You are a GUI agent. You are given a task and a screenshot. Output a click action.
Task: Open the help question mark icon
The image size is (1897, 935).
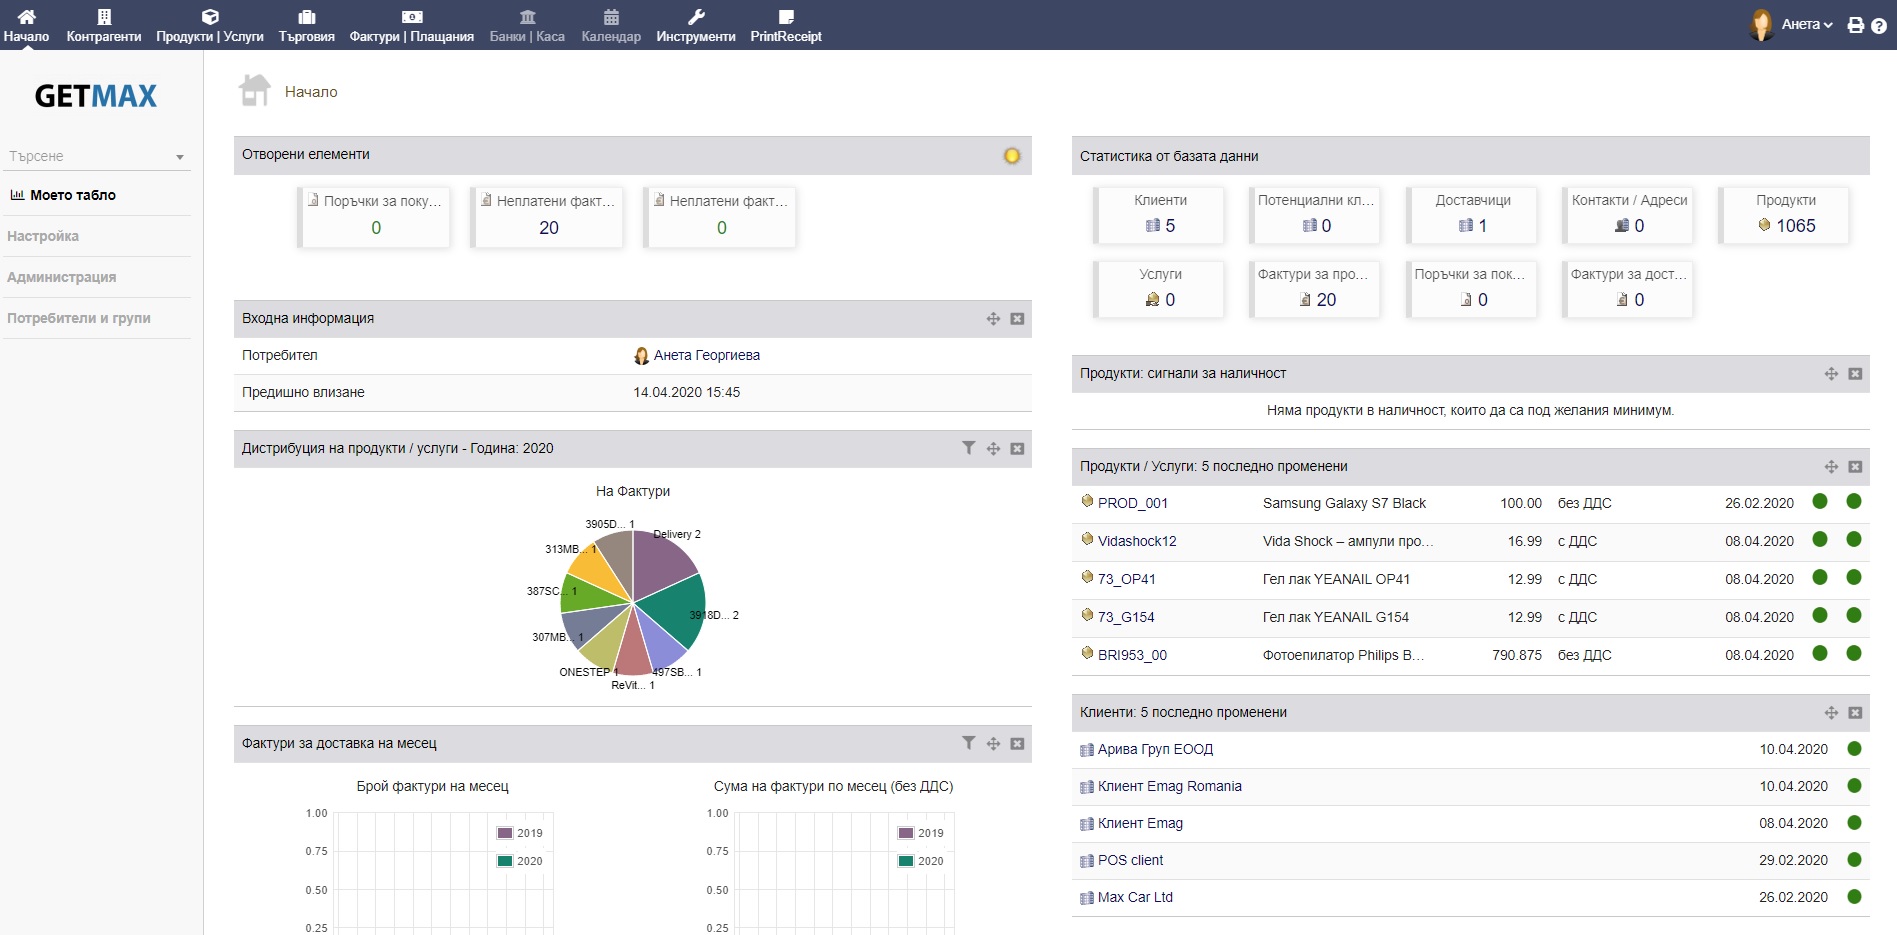point(1879,26)
